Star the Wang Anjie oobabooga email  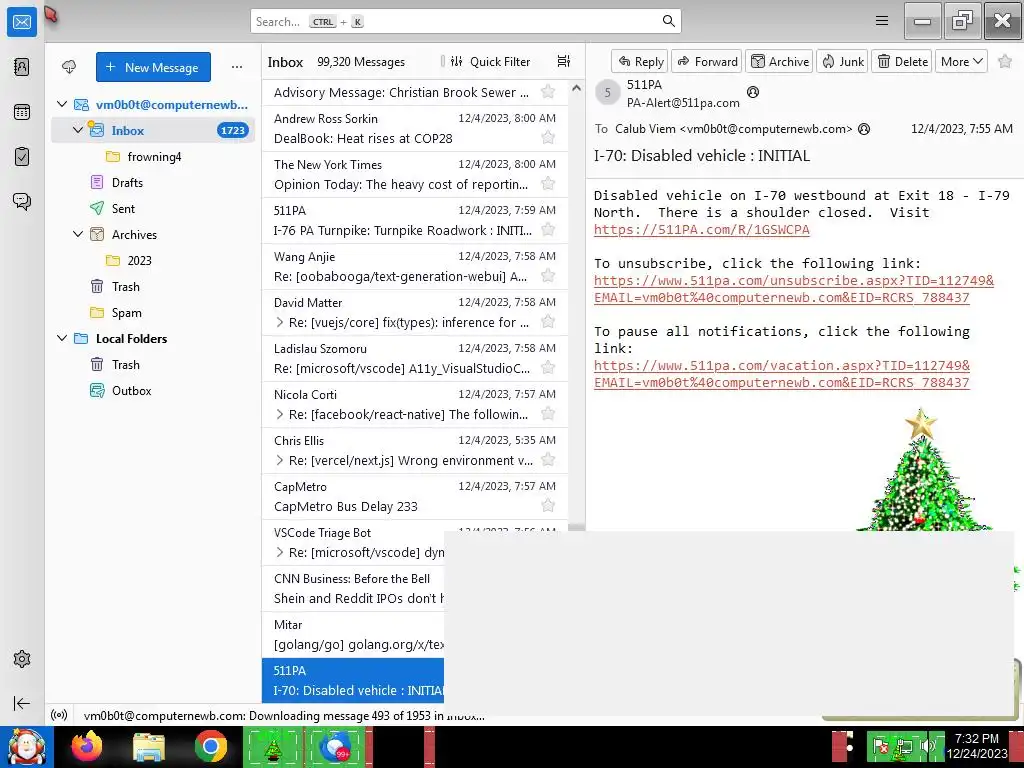click(x=548, y=276)
